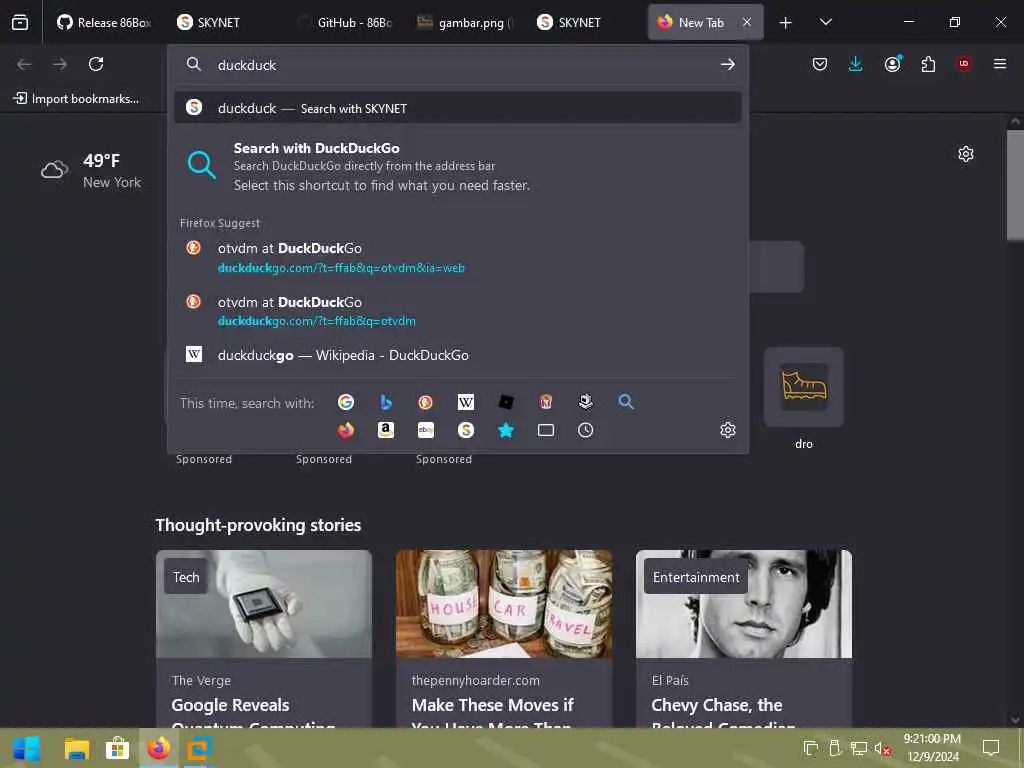Open the Google Reveals story image
The image size is (1024, 768).
pos(264,603)
